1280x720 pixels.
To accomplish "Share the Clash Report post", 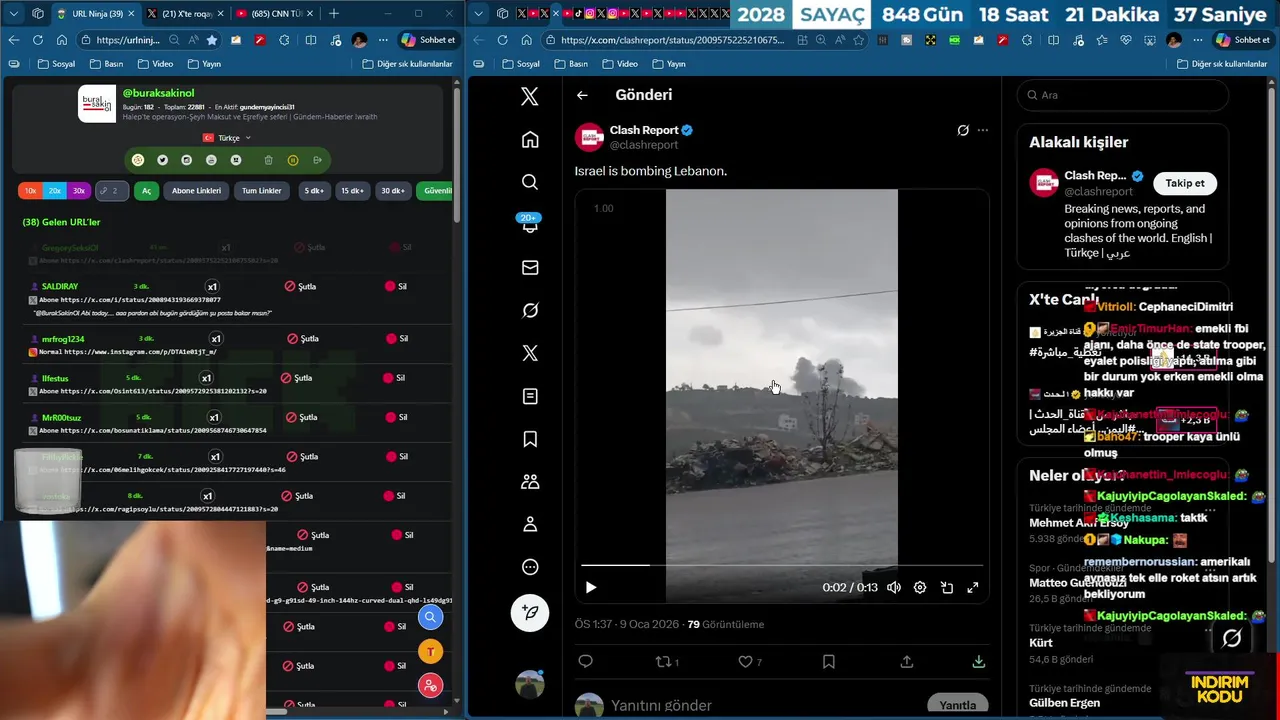I will coord(907,661).
